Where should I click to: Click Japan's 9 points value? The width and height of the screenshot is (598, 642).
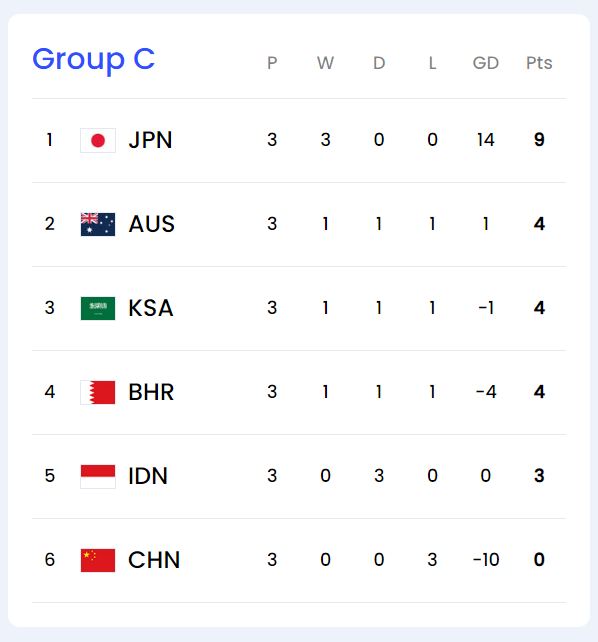point(539,140)
